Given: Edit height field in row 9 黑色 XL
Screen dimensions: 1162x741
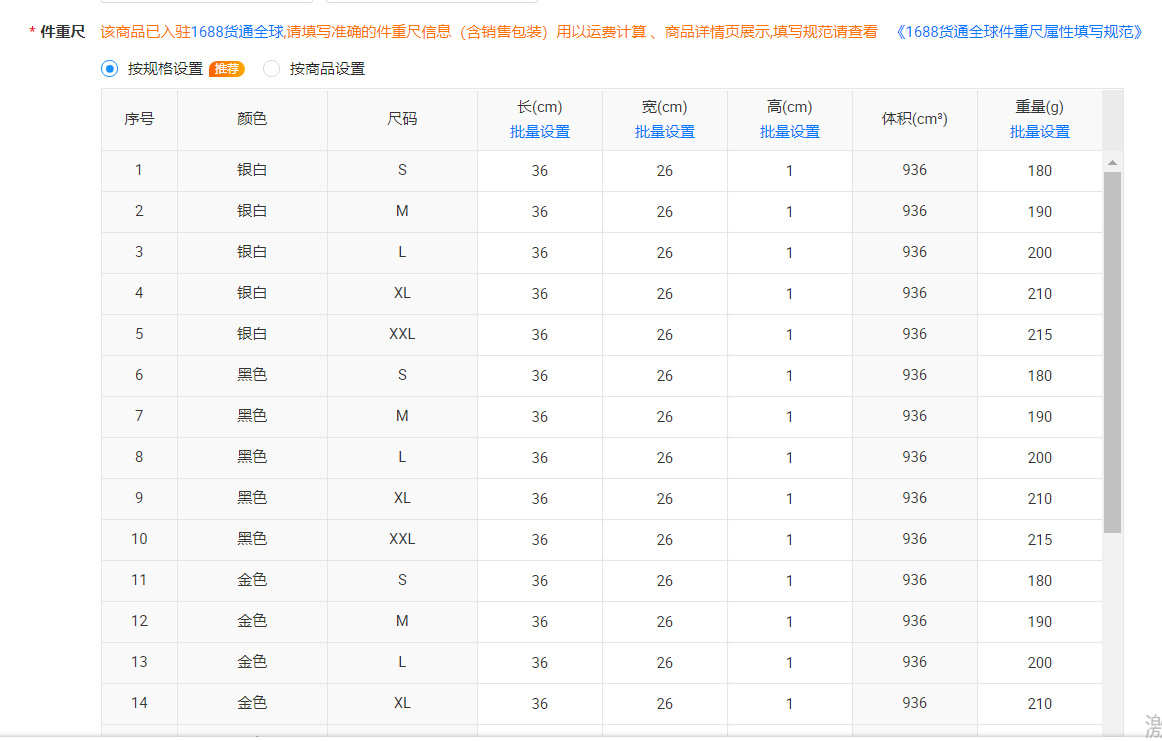Looking at the screenshot, I should tap(789, 499).
